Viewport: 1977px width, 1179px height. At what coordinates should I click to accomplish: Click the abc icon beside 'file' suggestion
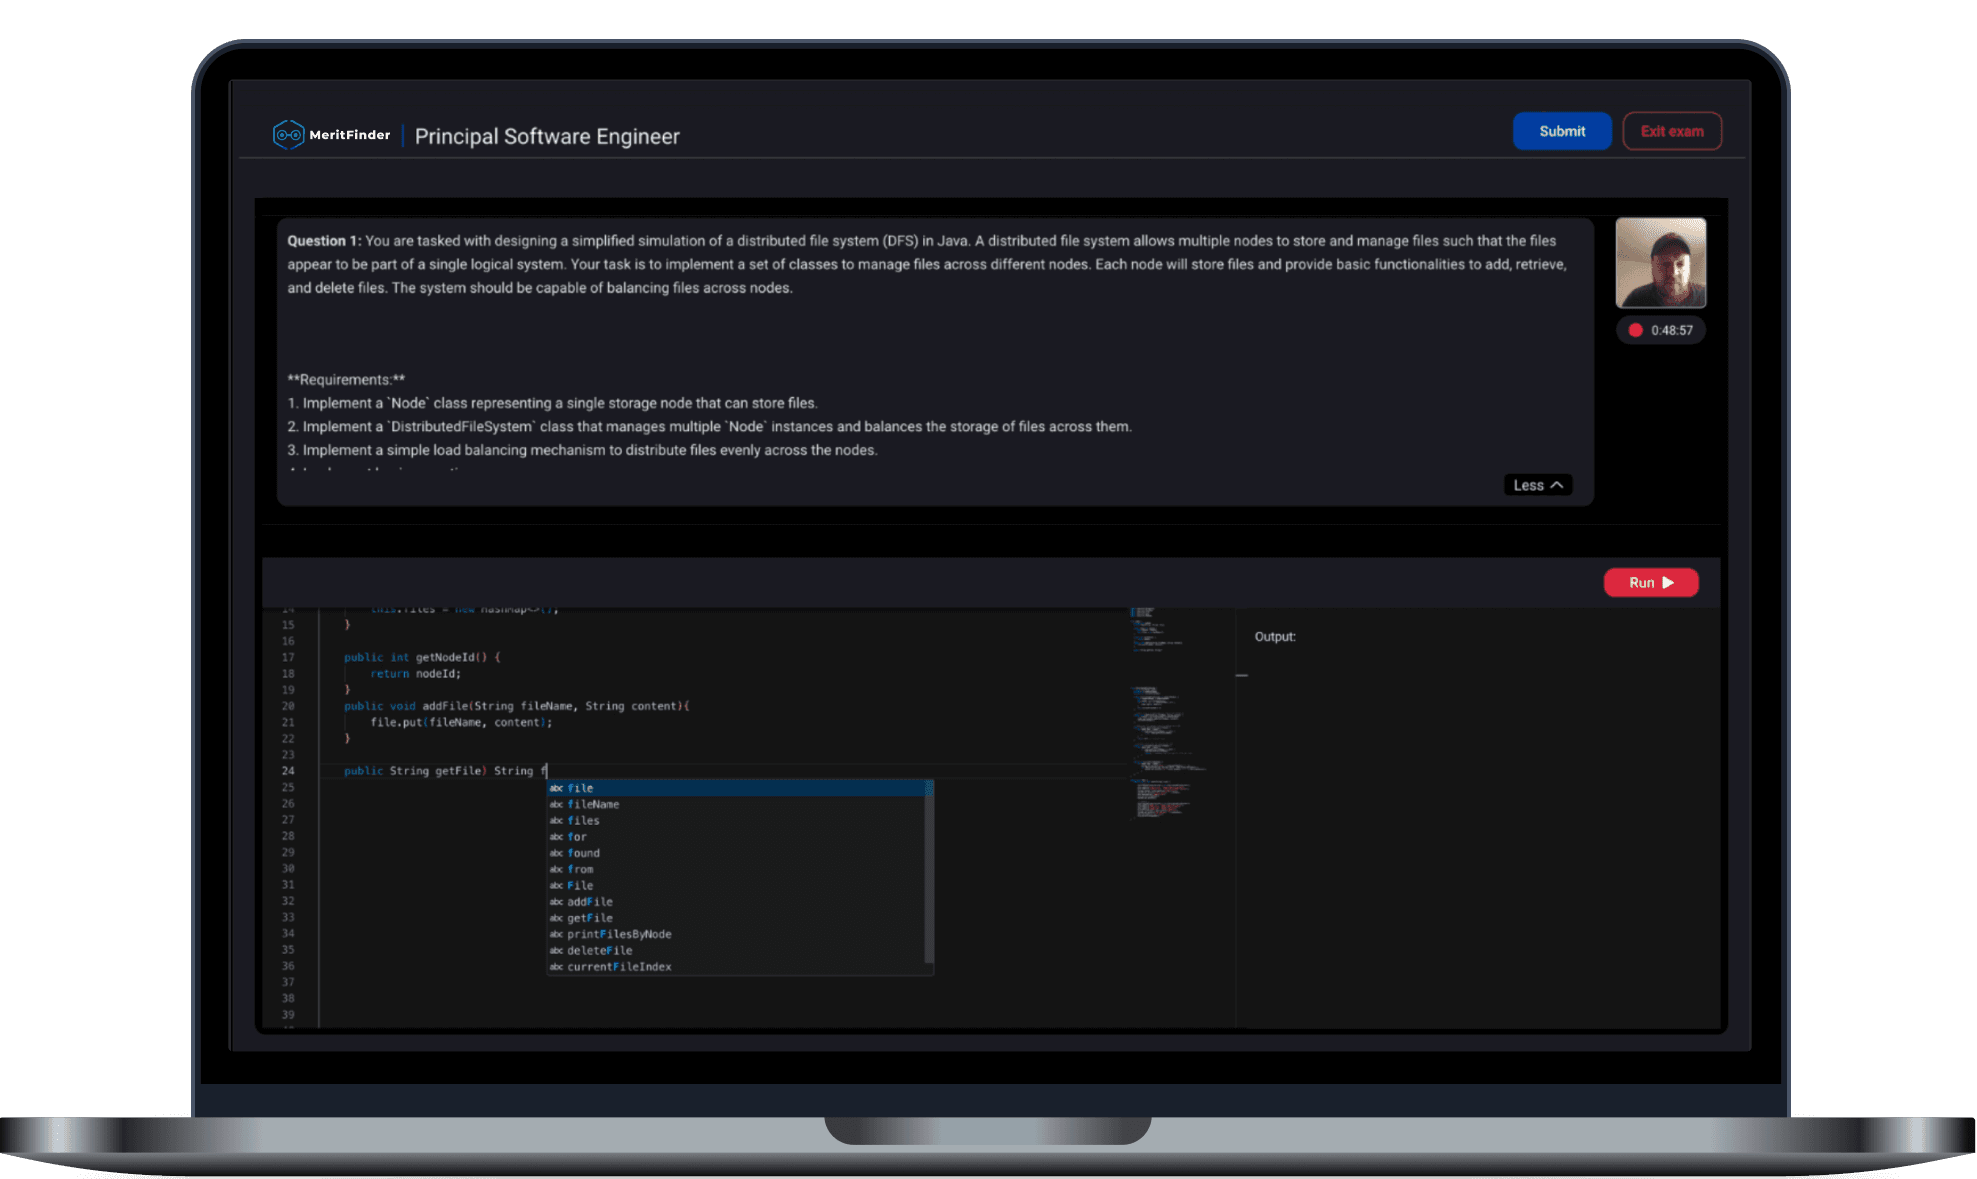[x=556, y=789]
